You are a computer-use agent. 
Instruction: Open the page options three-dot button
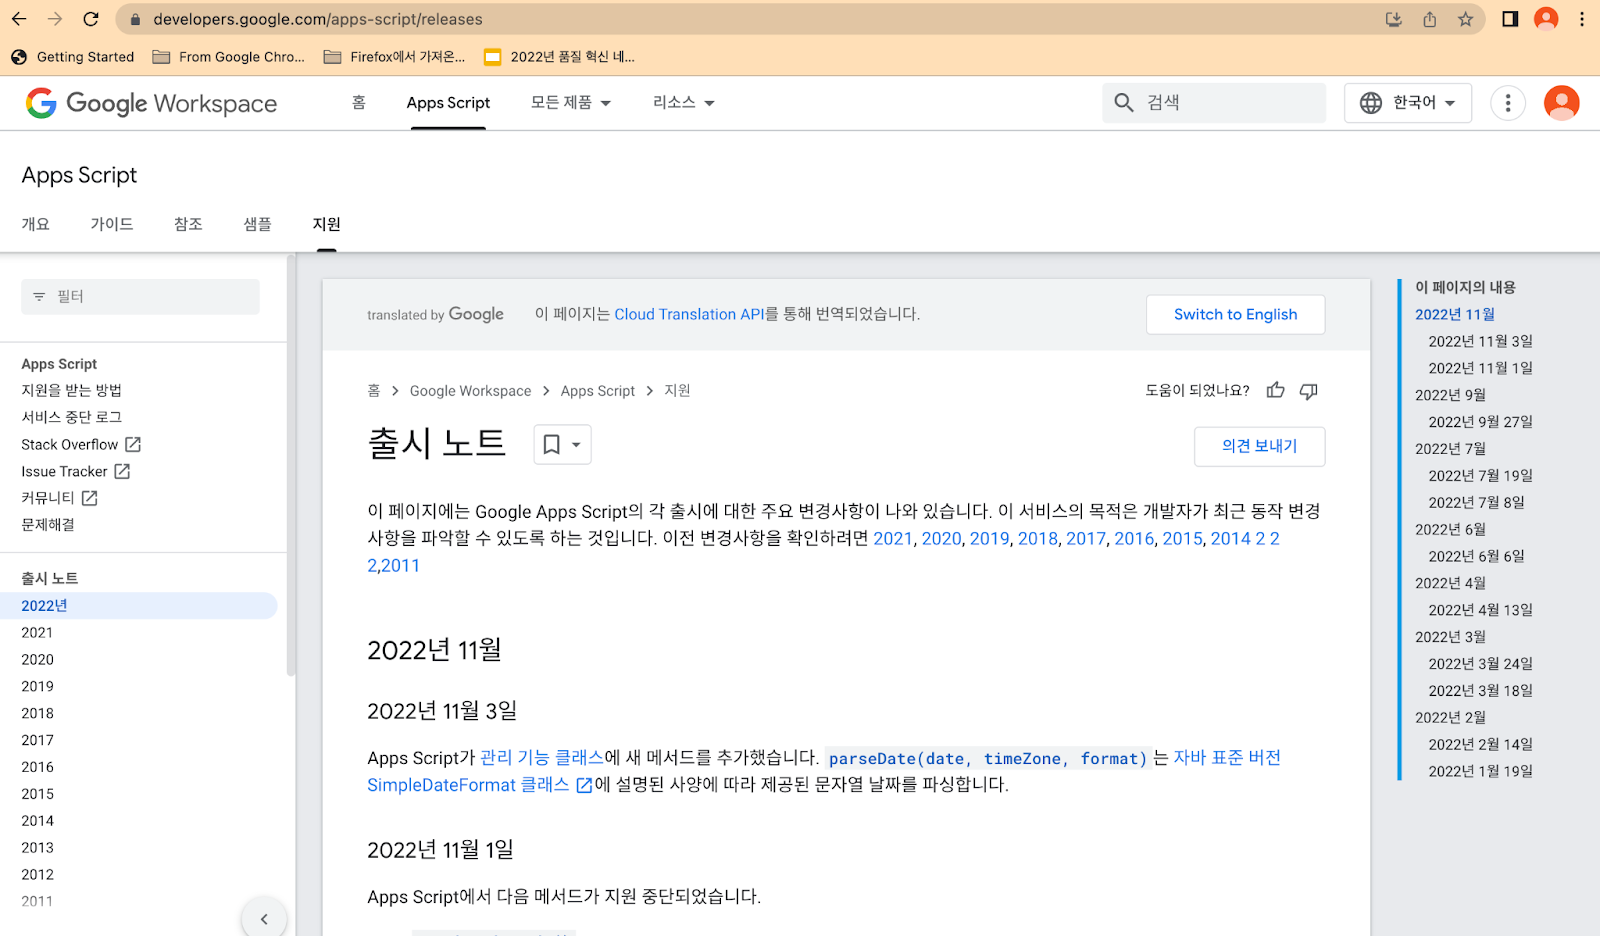click(x=1508, y=103)
